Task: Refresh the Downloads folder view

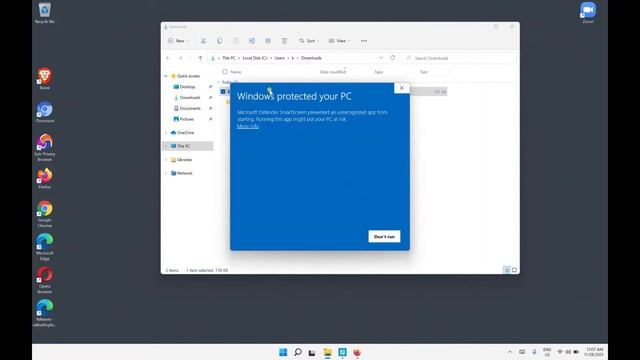Action: click(x=393, y=58)
